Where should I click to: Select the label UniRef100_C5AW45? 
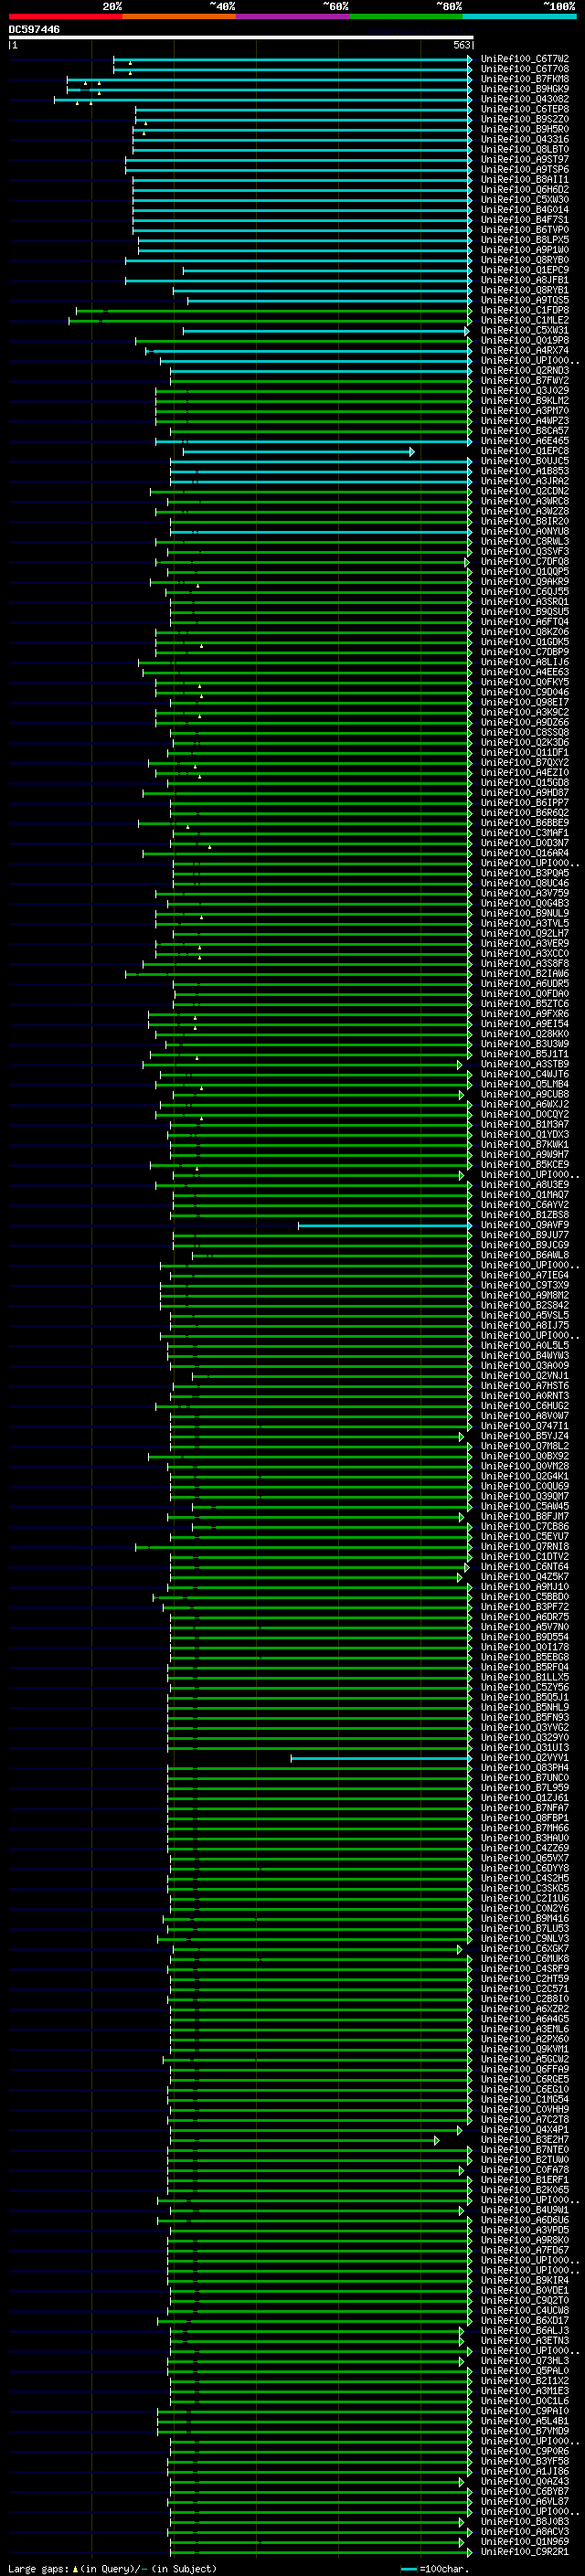(524, 1506)
